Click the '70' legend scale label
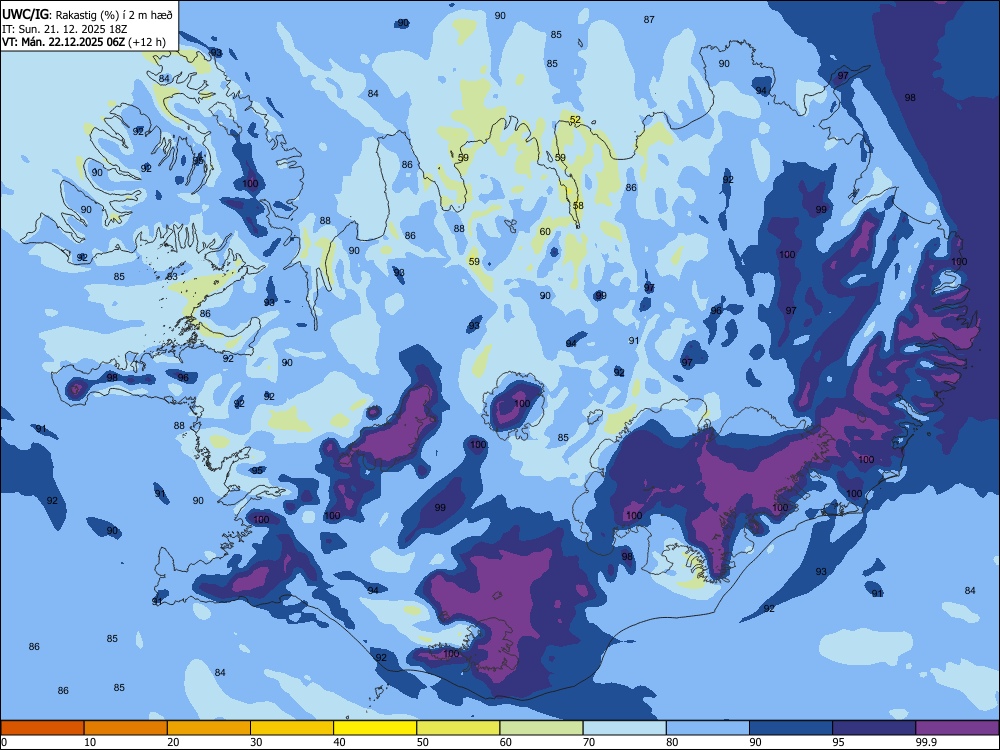 [589, 742]
